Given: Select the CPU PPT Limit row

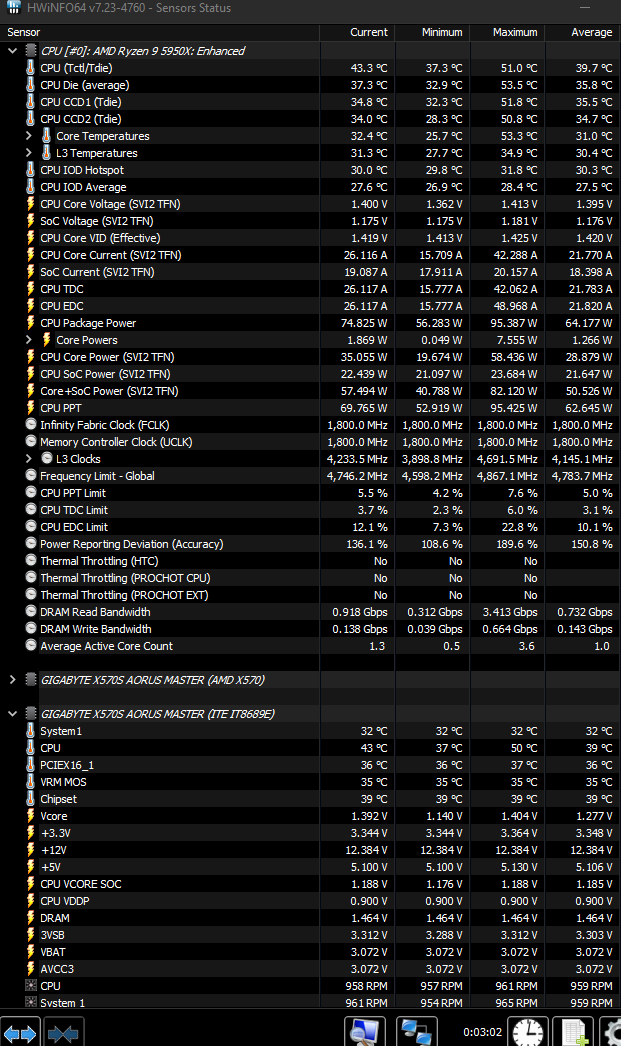Looking at the screenshot, I should coord(310,493).
